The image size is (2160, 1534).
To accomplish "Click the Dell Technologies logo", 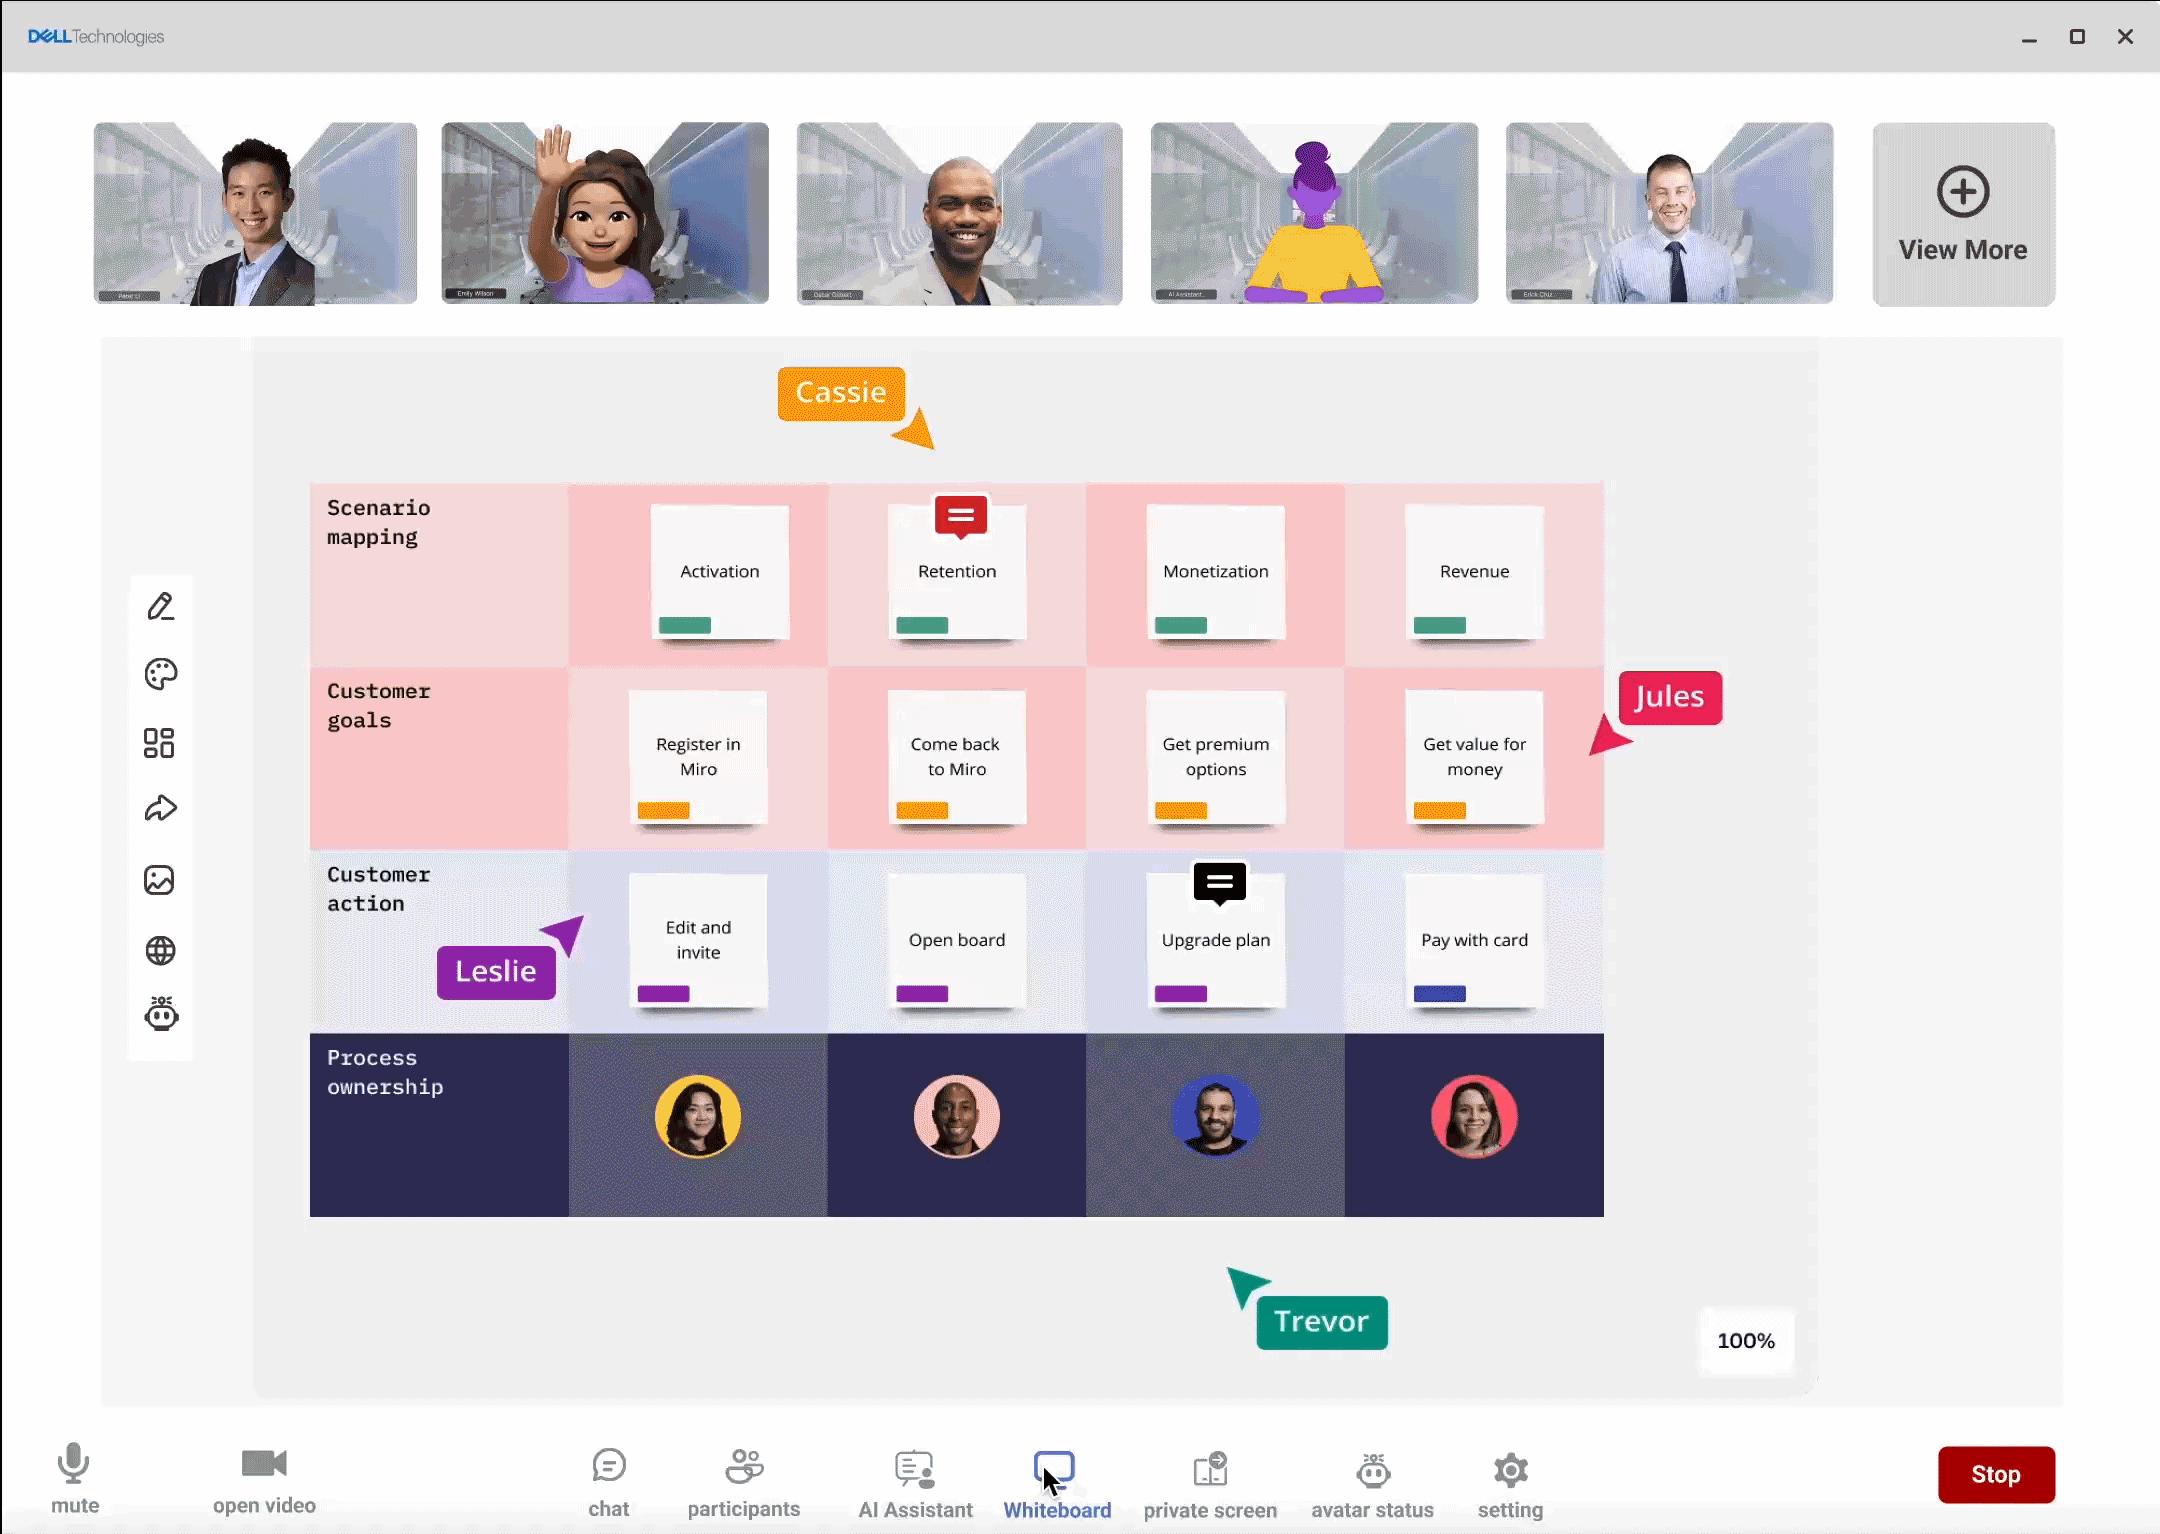I will [96, 37].
